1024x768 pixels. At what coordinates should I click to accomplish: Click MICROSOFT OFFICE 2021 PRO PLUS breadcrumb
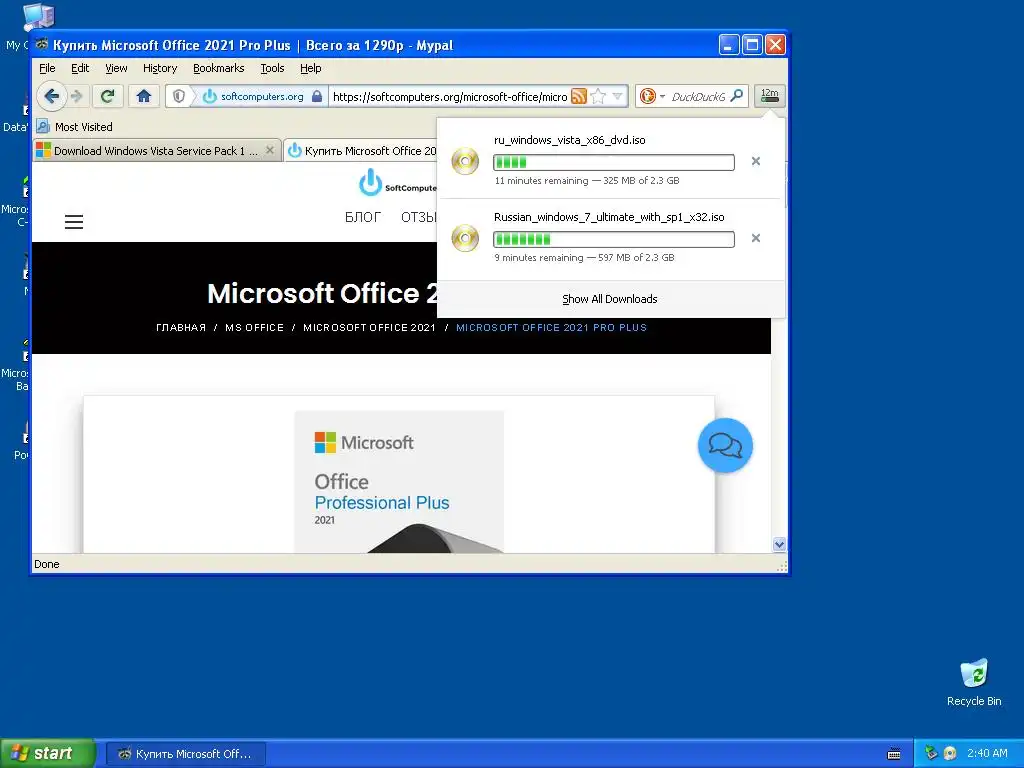click(551, 328)
